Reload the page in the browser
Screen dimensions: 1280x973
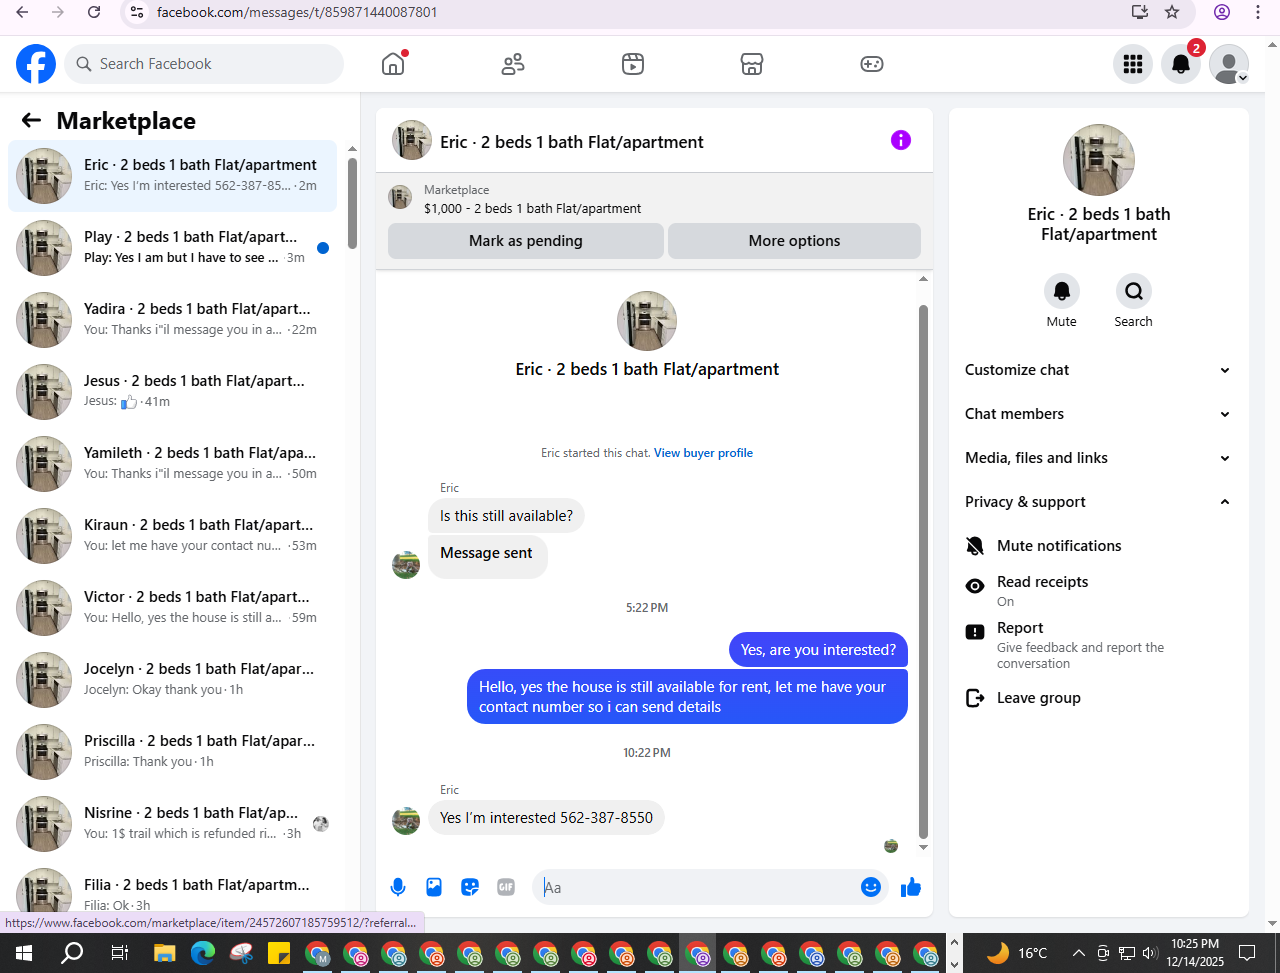point(94,12)
